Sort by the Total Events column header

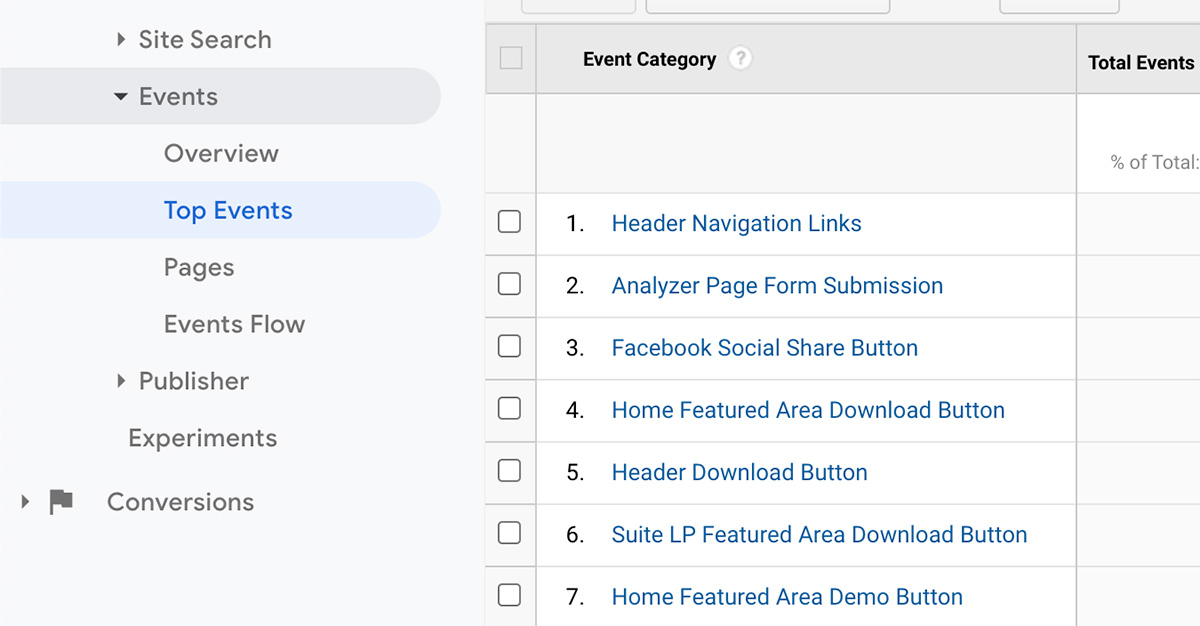point(1140,62)
